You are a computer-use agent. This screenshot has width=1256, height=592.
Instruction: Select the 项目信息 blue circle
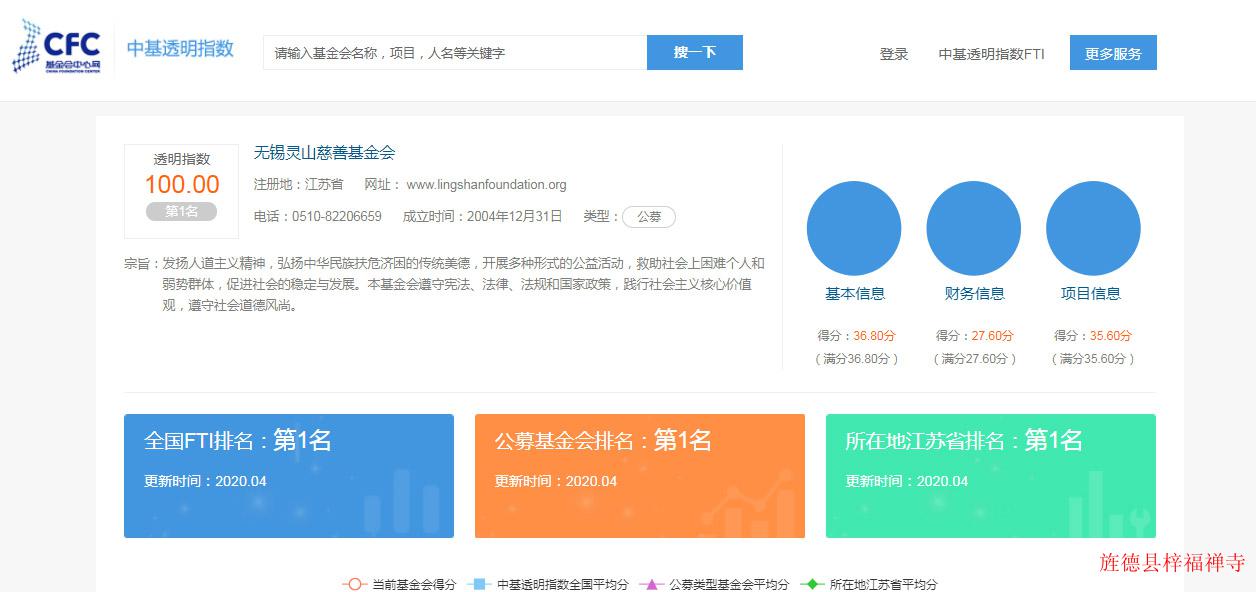(x=1093, y=228)
